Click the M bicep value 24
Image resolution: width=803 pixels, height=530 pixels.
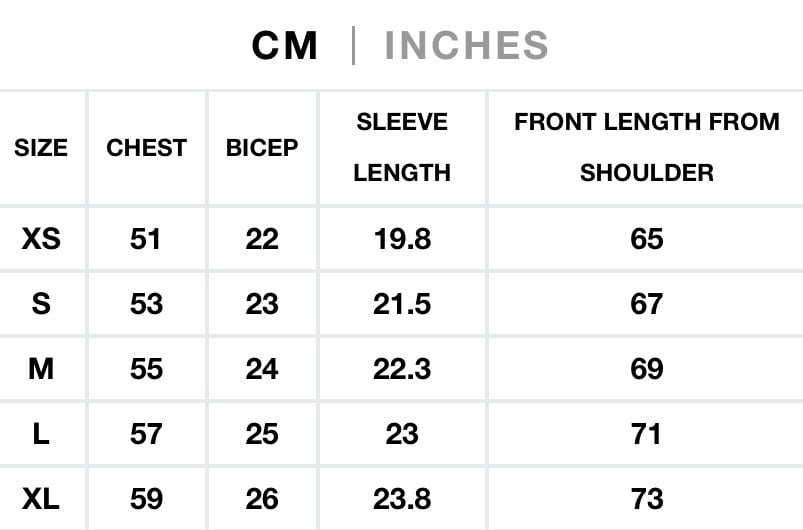click(x=262, y=369)
